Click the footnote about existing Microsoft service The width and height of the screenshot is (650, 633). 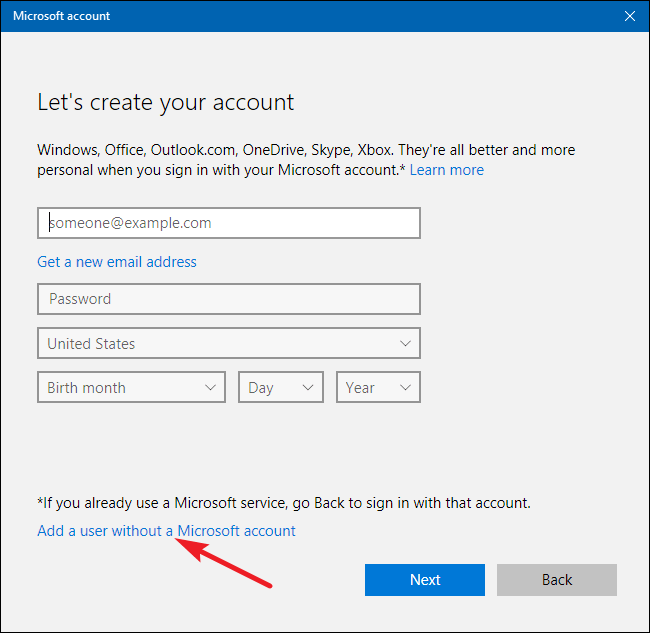(x=284, y=503)
